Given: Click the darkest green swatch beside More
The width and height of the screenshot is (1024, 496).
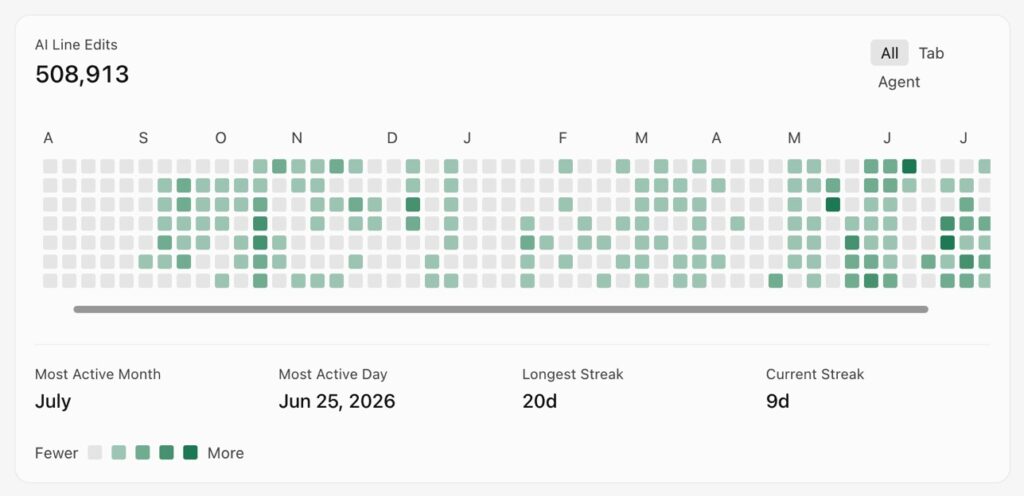Looking at the screenshot, I should pyautogui.click(x=190, y=452).
